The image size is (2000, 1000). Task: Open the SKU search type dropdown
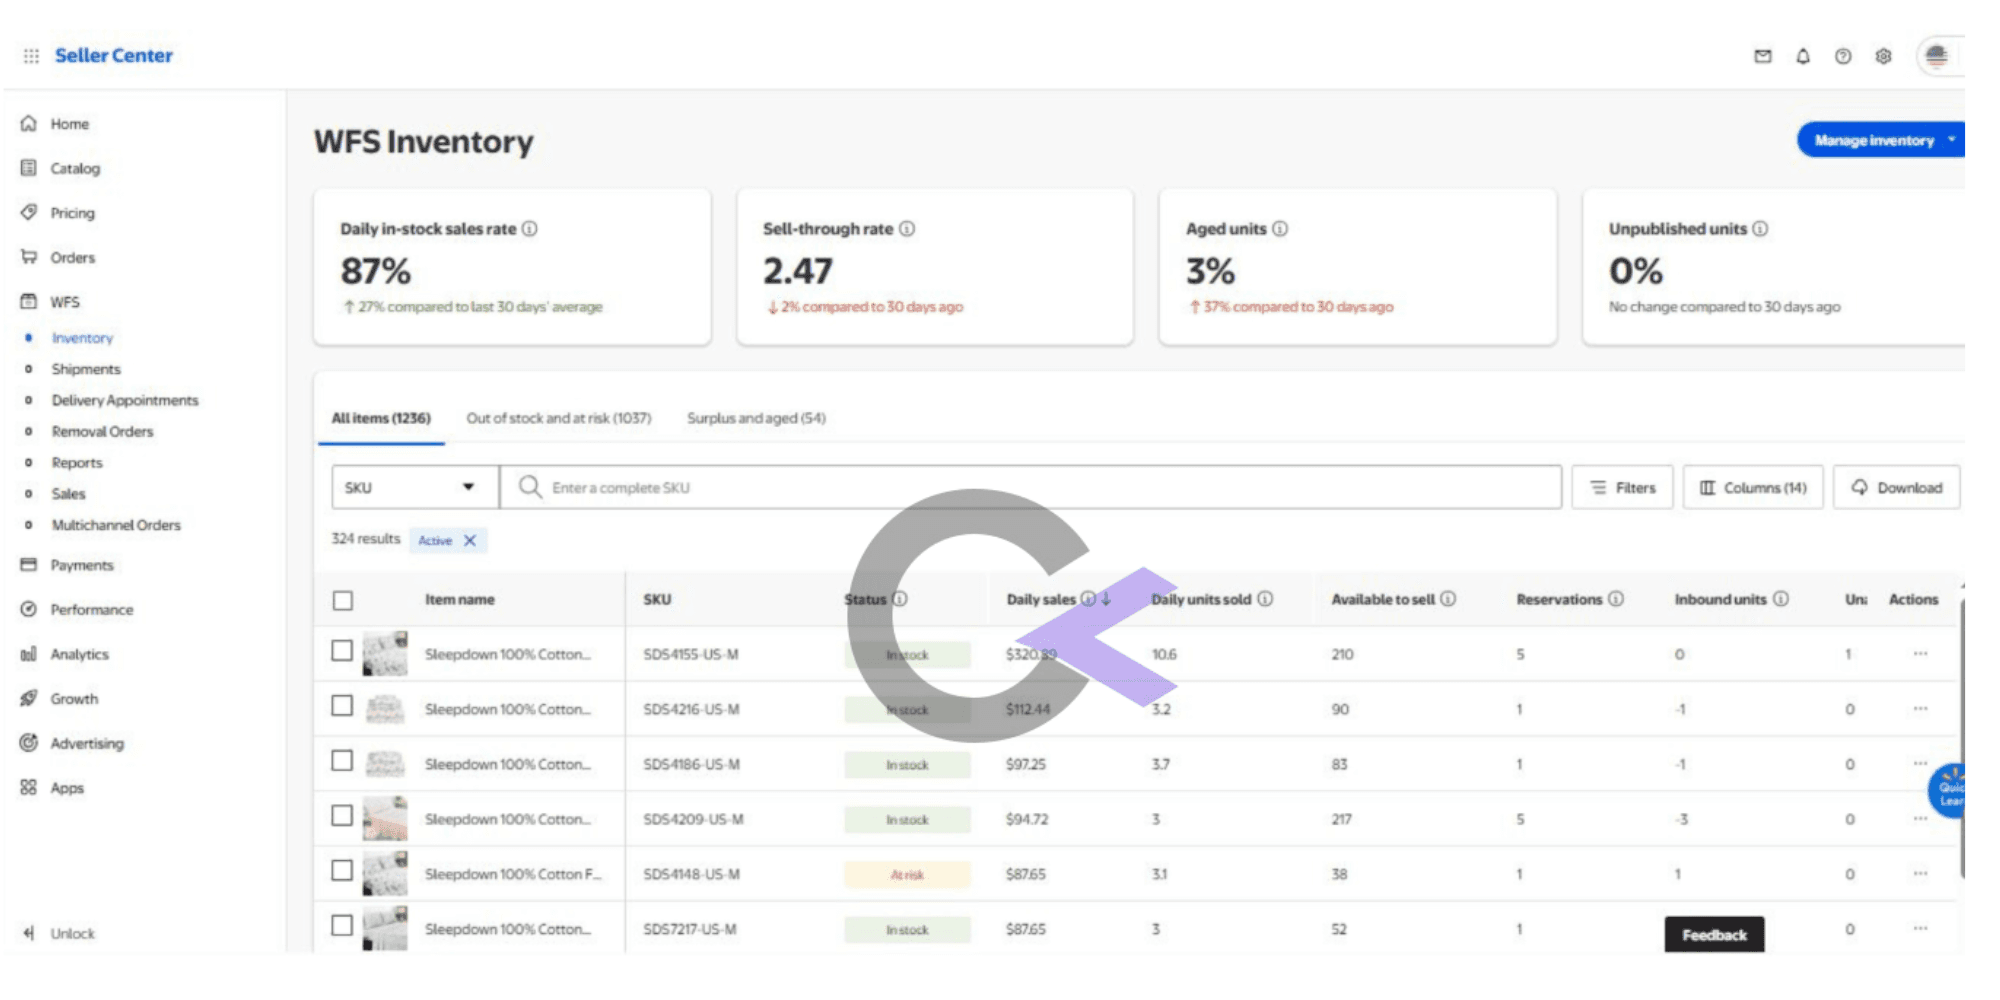pyautogui.click(x=415, y=487)
